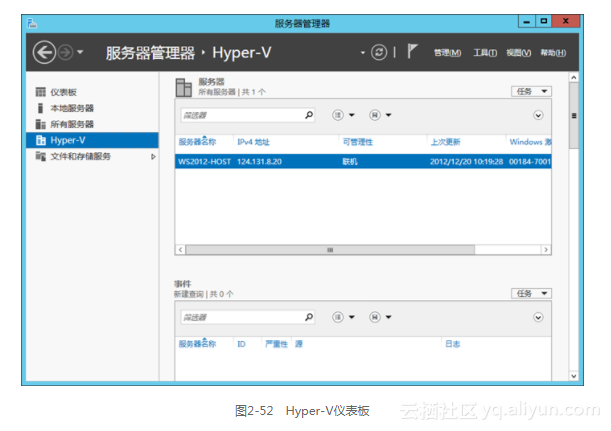
Task: Click the main vertical scrollbar thumb
Action: click(574, 115)
